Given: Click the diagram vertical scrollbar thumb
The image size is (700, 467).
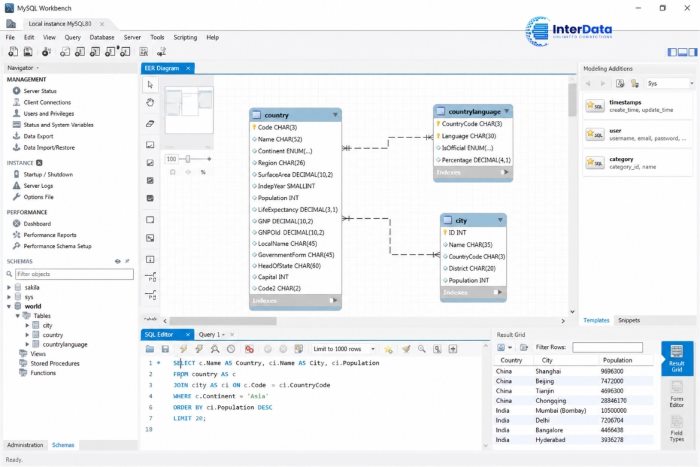Looking at the screenshot, I should 572,100.
